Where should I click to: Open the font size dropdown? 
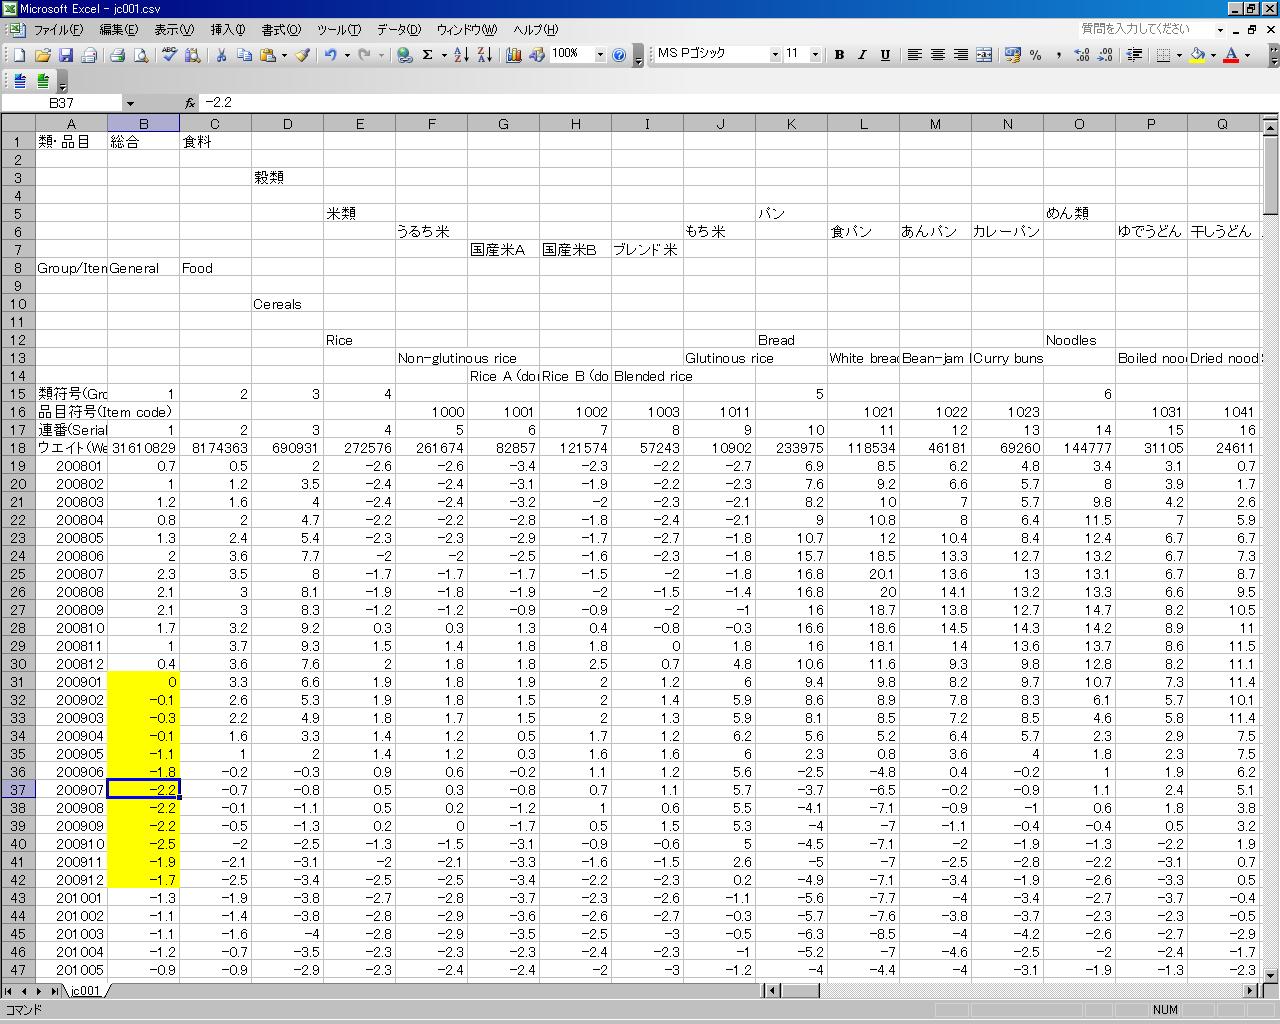coord(815,55)
